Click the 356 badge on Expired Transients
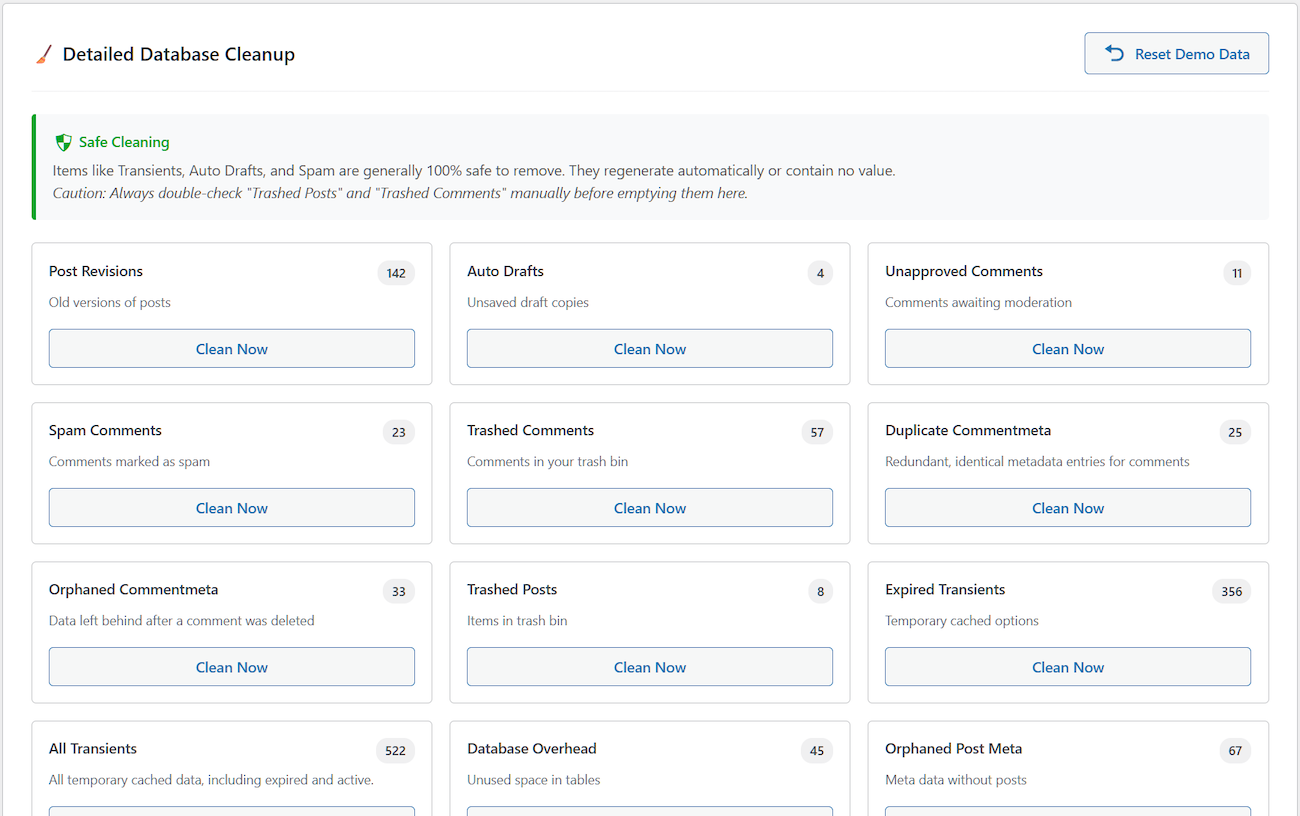 [x=1231, y=591]
